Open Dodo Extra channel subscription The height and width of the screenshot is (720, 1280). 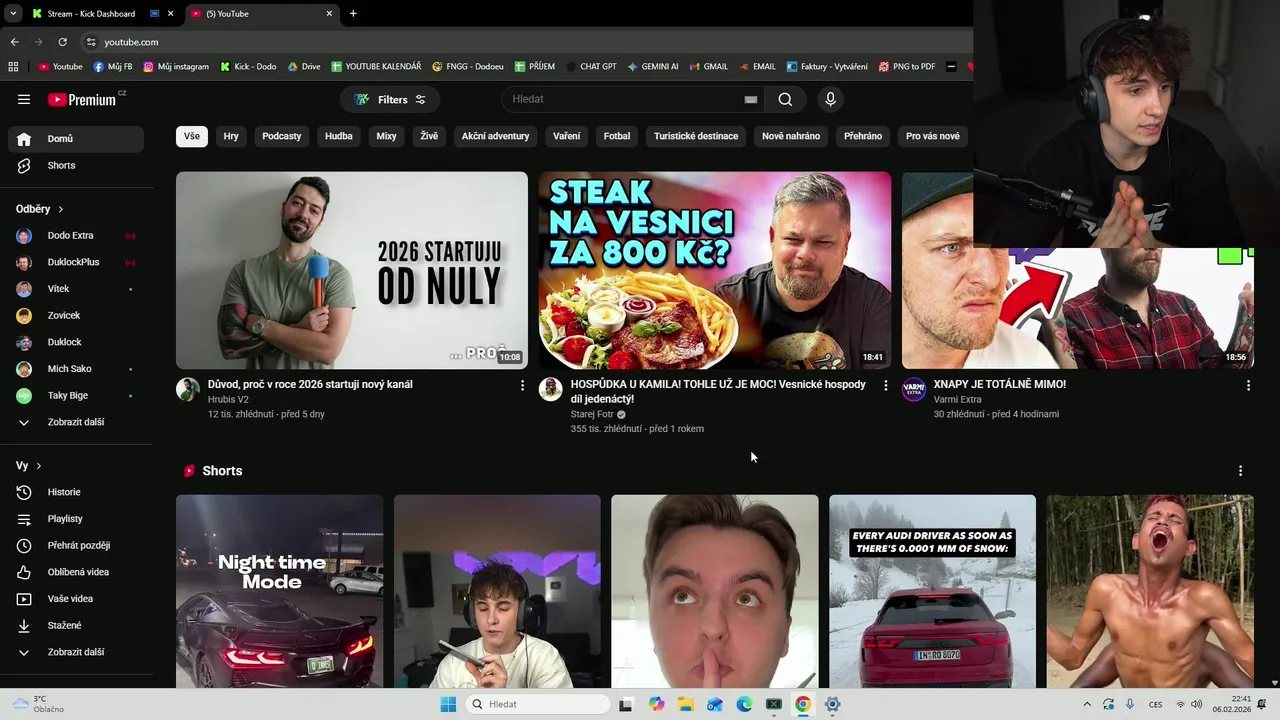click(x=76, y=236)
